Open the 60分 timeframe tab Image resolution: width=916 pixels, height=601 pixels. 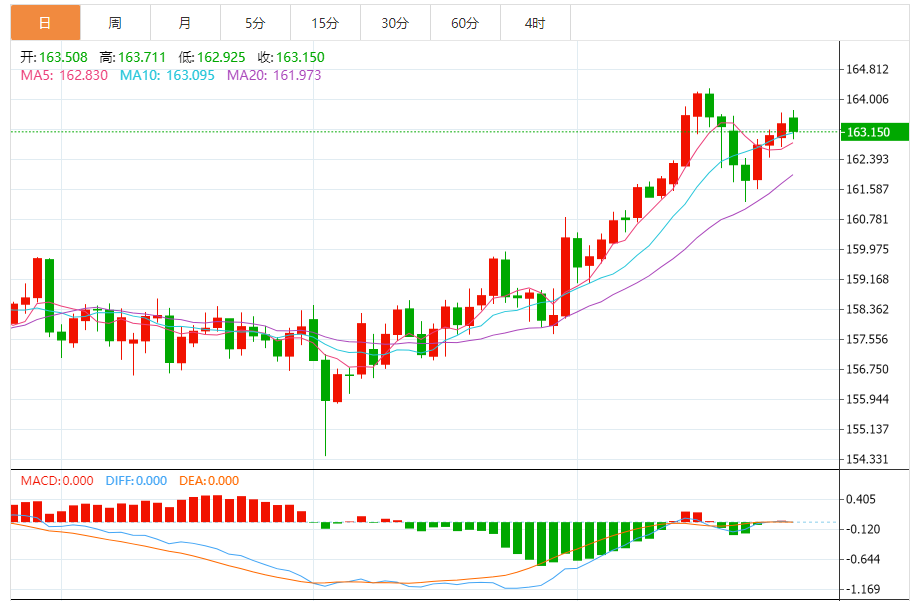pyautogui.click(x=466, y=23)
